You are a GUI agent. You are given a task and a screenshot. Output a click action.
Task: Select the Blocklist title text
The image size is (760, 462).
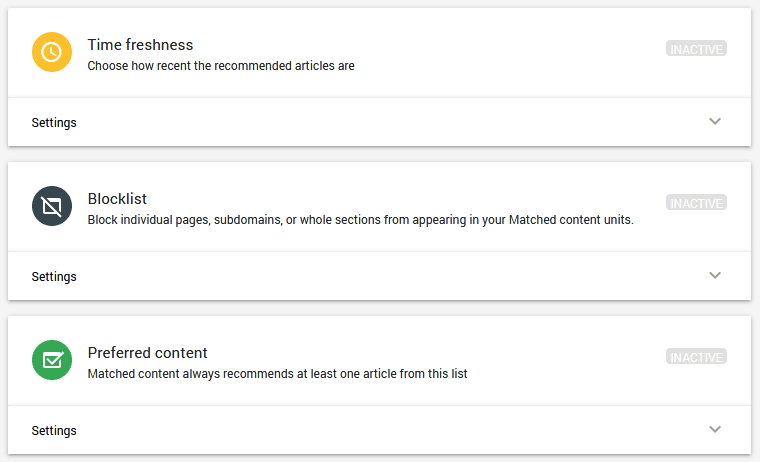(x=117, y=199)
